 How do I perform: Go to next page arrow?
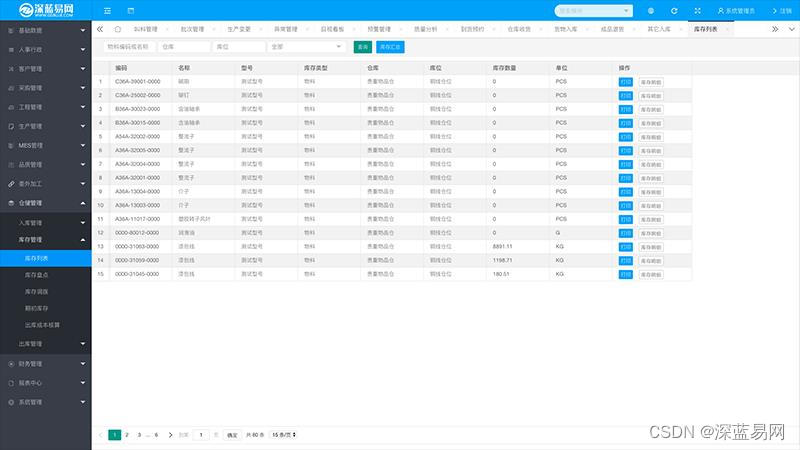[170, 435]
